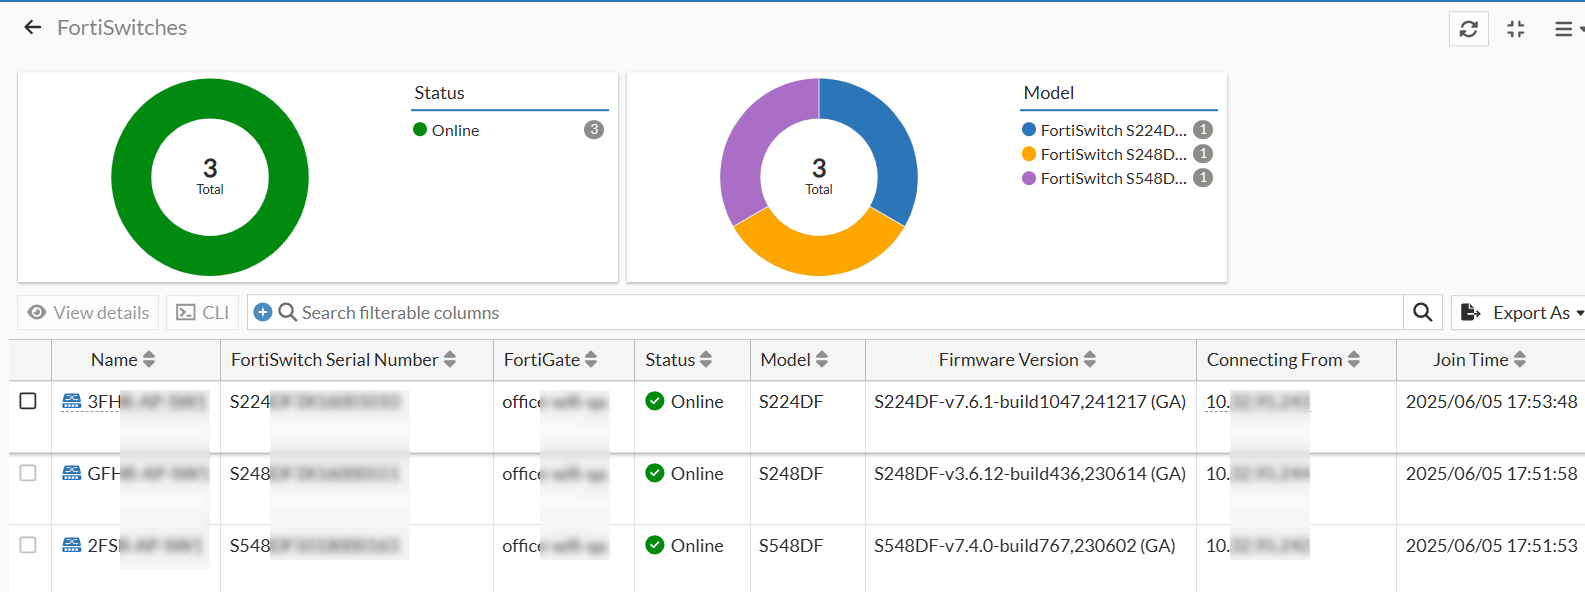Click the magnifier search button

coord(1422,313)
